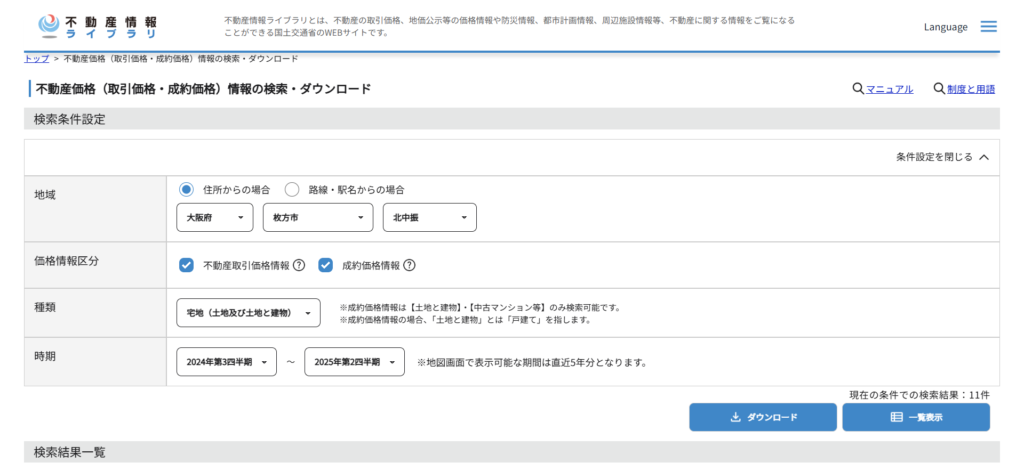Select the 路線・駅名からの場合 radio button
The image size is (1024, 463).
click(292, 189)
